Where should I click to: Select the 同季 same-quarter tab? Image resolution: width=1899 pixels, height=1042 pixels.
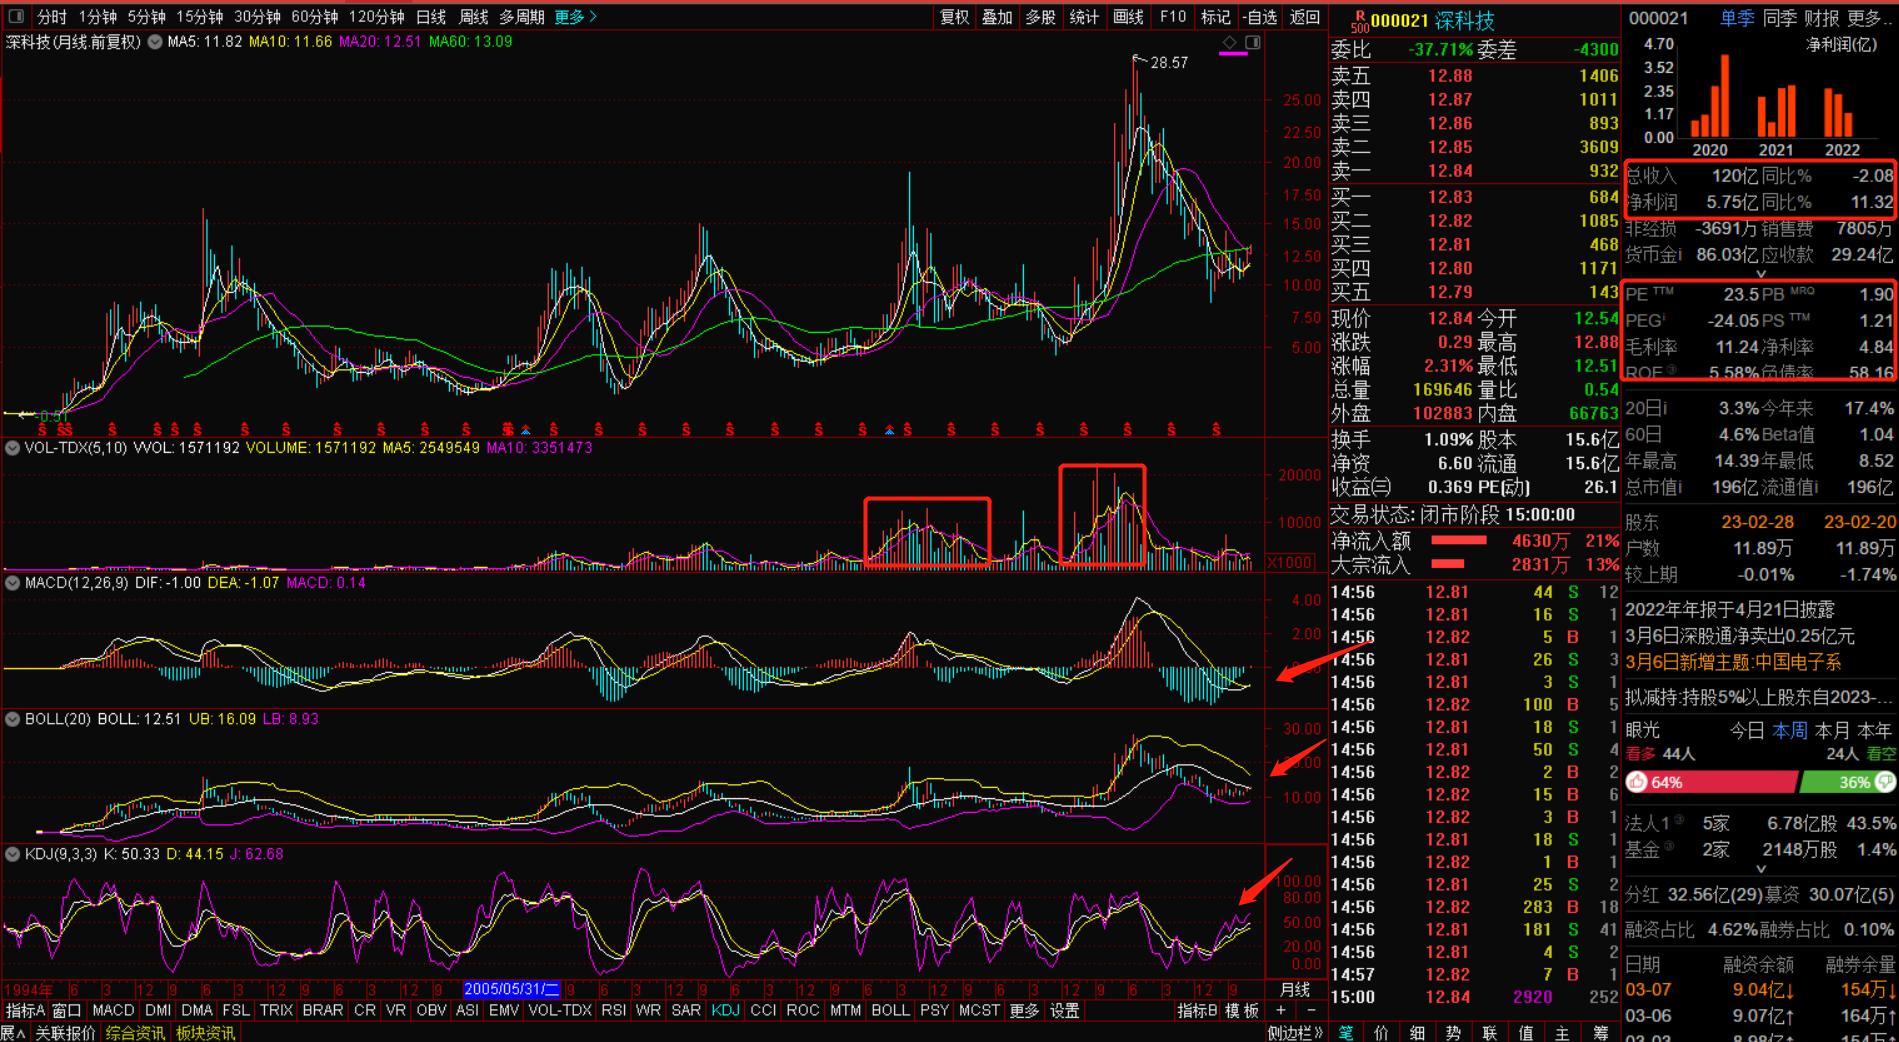coord(1779,19)
